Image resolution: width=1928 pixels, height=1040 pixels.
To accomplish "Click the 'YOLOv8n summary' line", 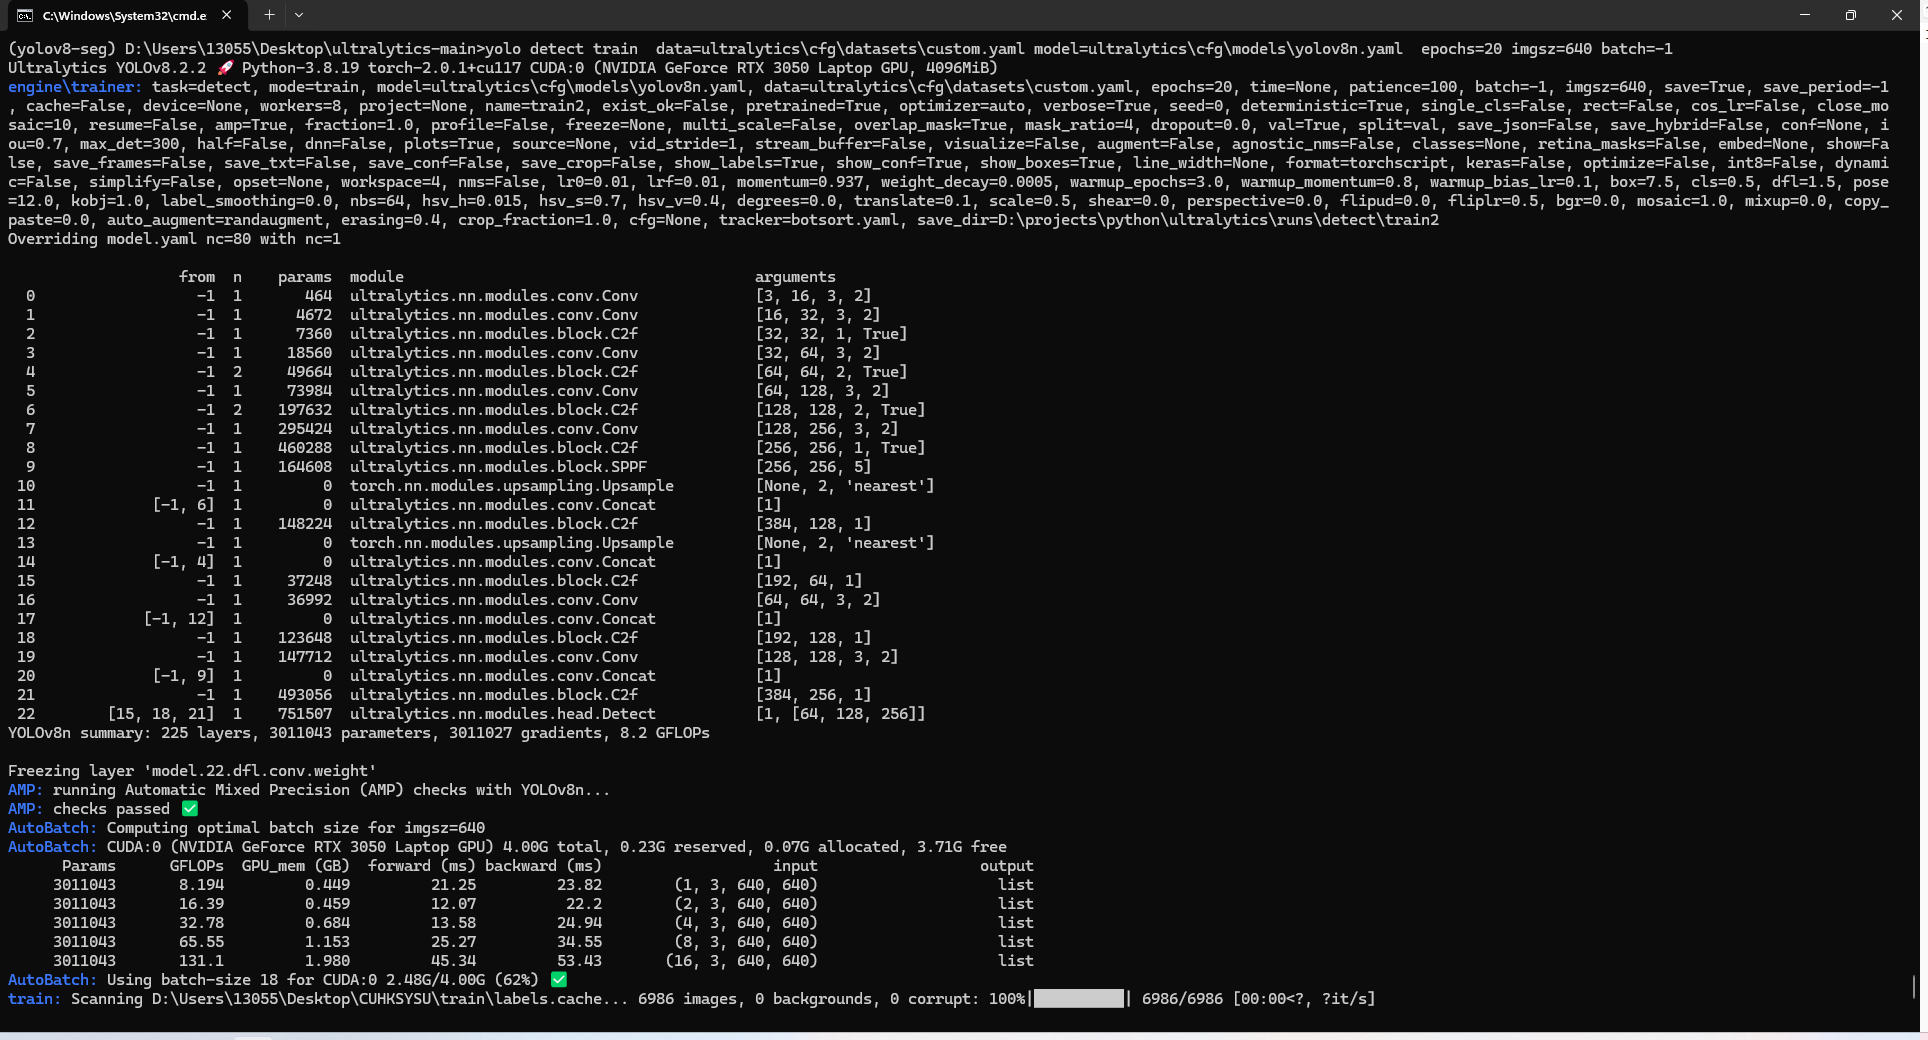I will pos(359,733).
